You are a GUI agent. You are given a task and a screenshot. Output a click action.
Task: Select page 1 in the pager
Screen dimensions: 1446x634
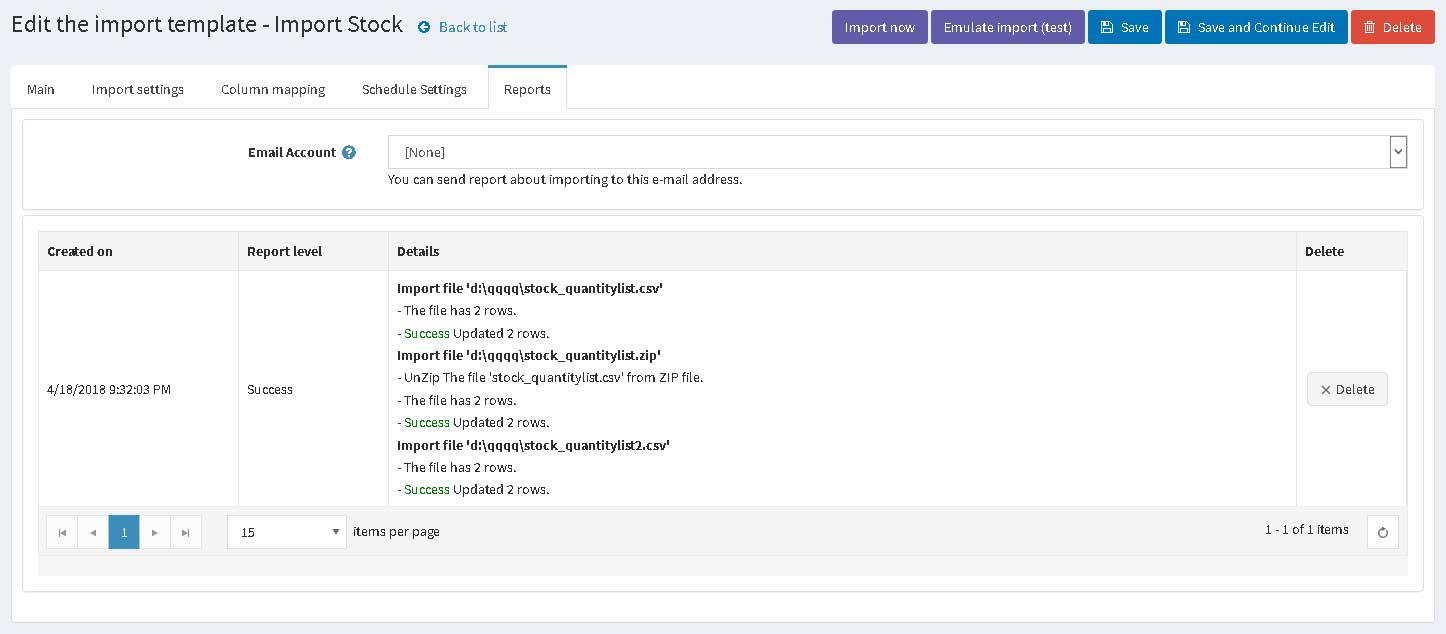click(x=124, y=532)
